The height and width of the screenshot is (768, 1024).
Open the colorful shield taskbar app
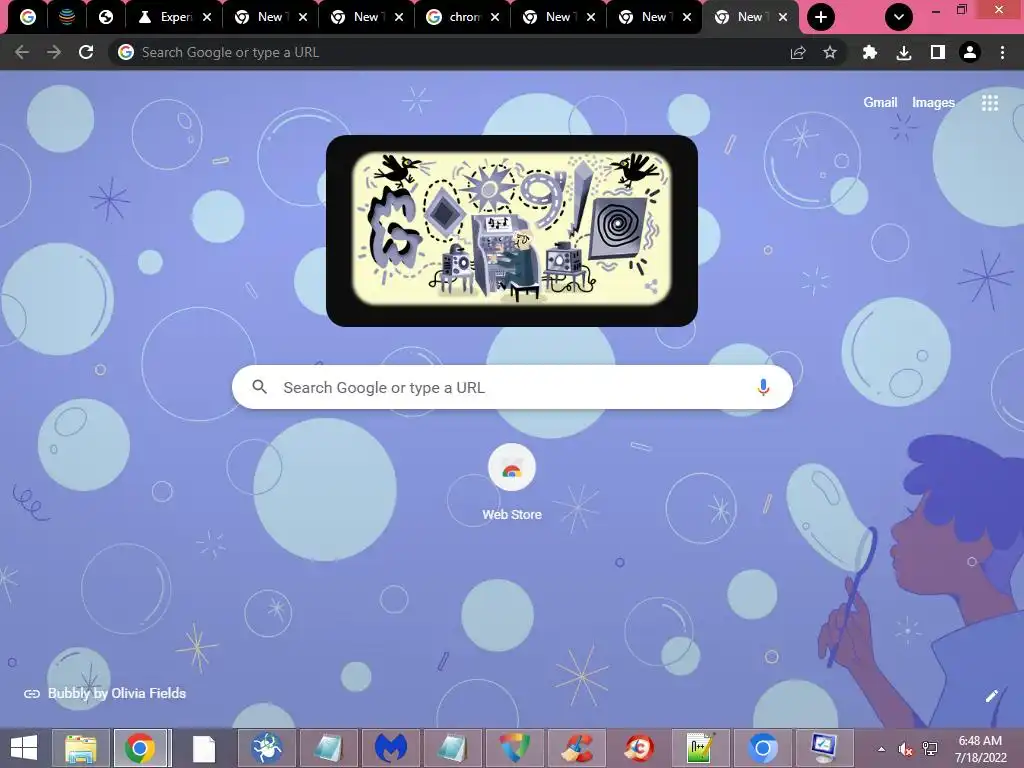[x=515, y=748]
